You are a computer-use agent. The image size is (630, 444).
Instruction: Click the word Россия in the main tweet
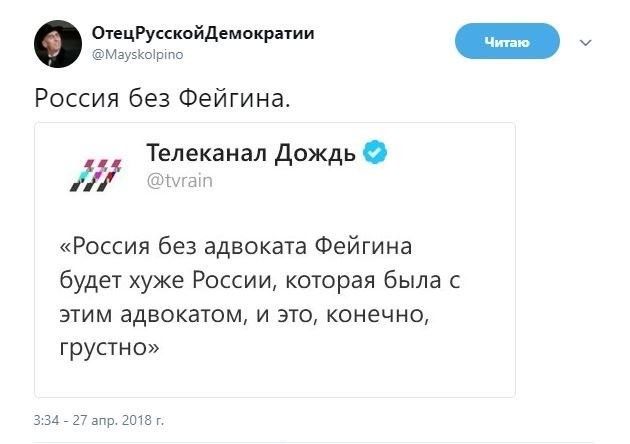[x=77, y=99]
